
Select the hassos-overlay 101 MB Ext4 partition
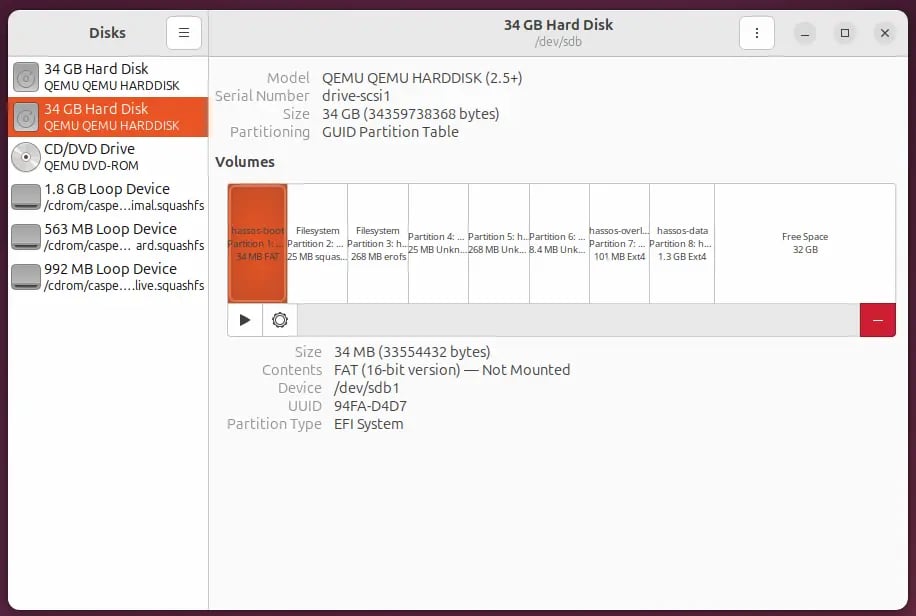pyautogui.click(x=619, y=243)
